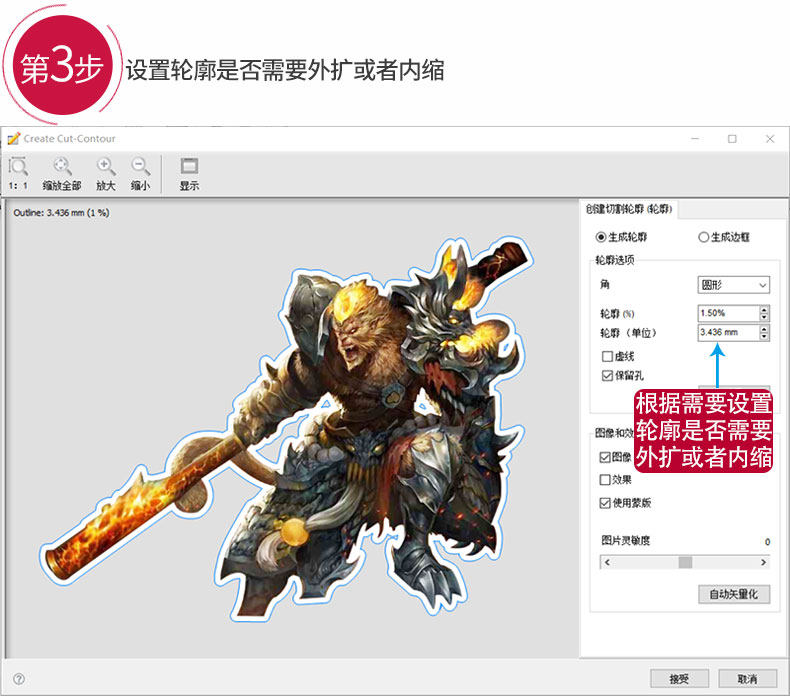Increase 轮廓（单位）with up arrow
This screenshot has height=697, width=790.
(764, 329)
